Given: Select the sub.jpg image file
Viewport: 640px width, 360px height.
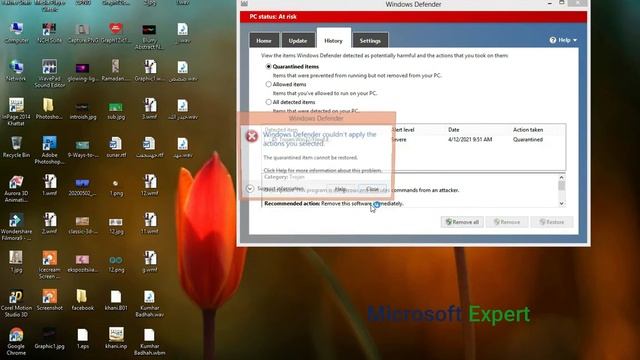Looking at the screenshot, I should tap(116, 111).
